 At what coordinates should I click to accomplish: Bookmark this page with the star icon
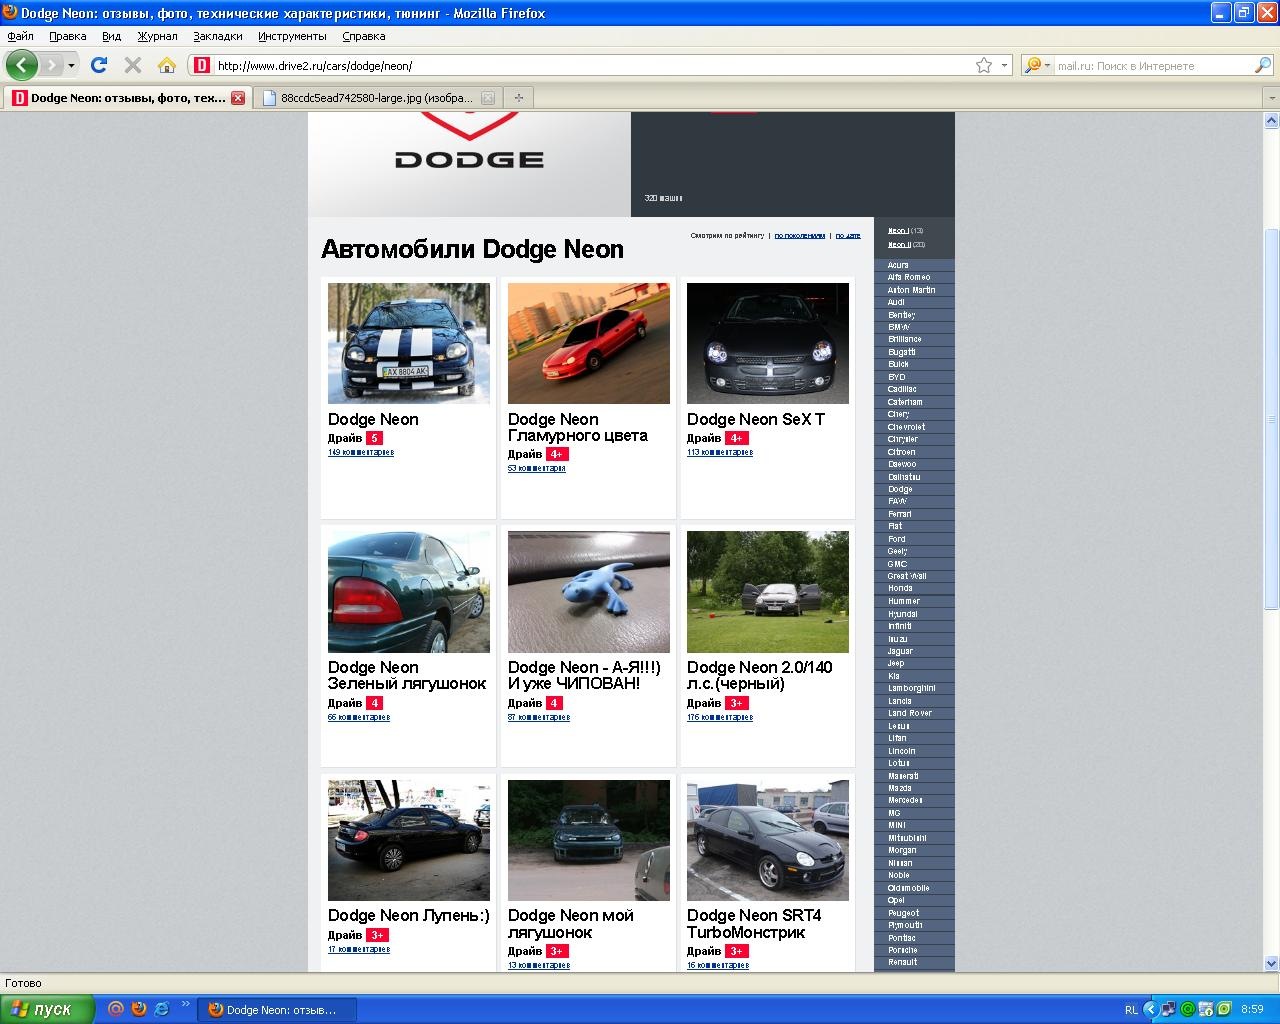[x=984, y=66]
